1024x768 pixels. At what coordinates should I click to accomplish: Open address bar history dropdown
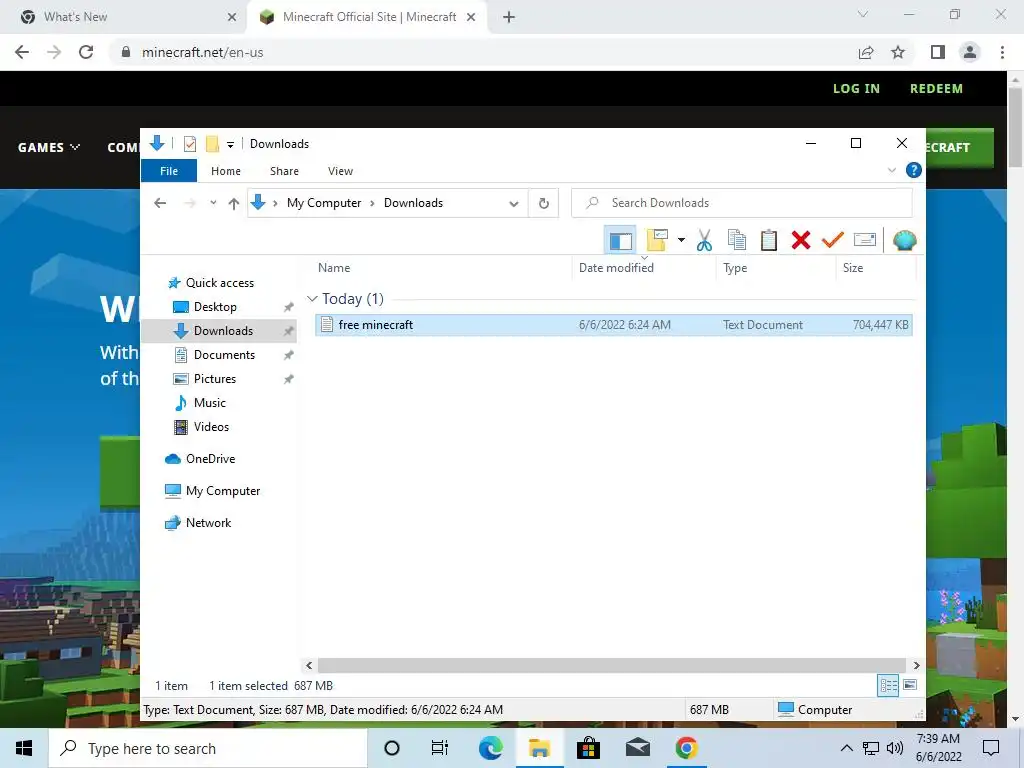(x=514, y=204)
